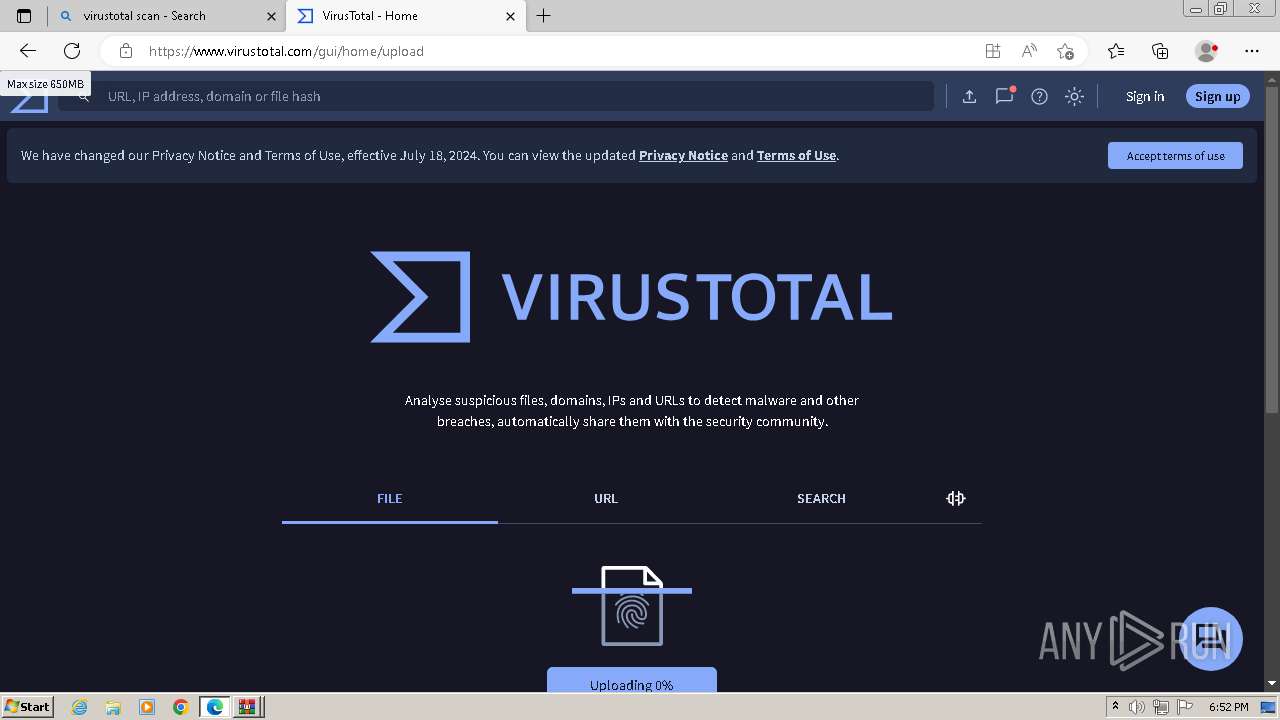Click the browser address bar URL

(x=286, y=51)
